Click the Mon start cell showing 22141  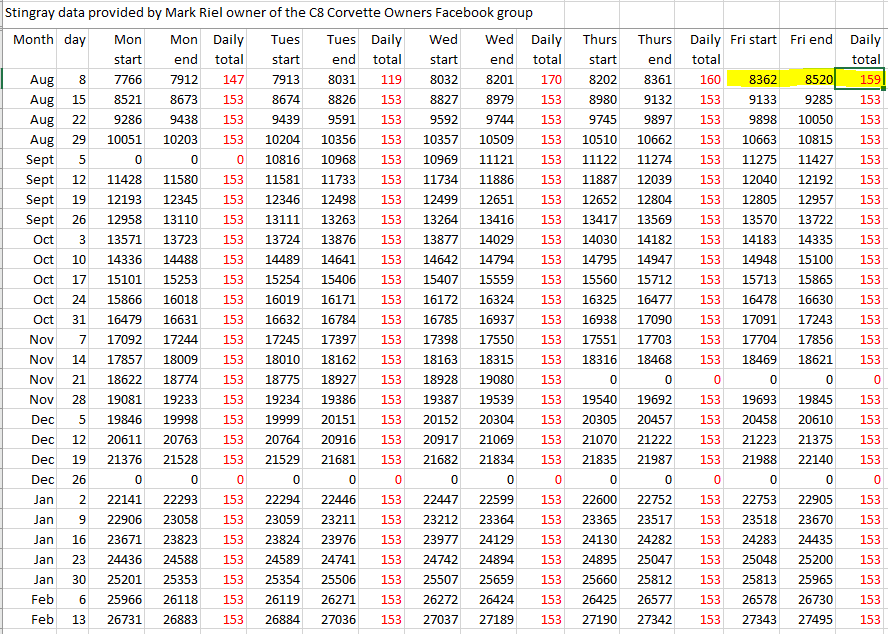pos(124,500)
